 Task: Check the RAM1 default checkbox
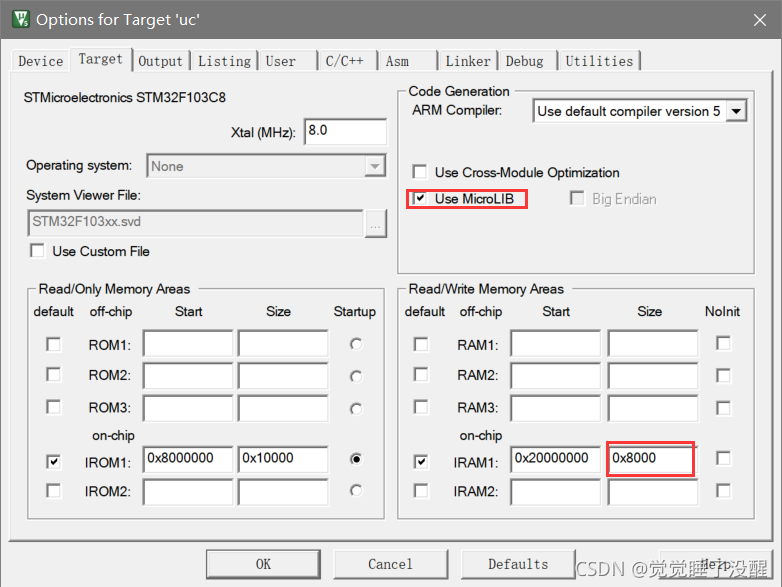click(x=421, y=344)
